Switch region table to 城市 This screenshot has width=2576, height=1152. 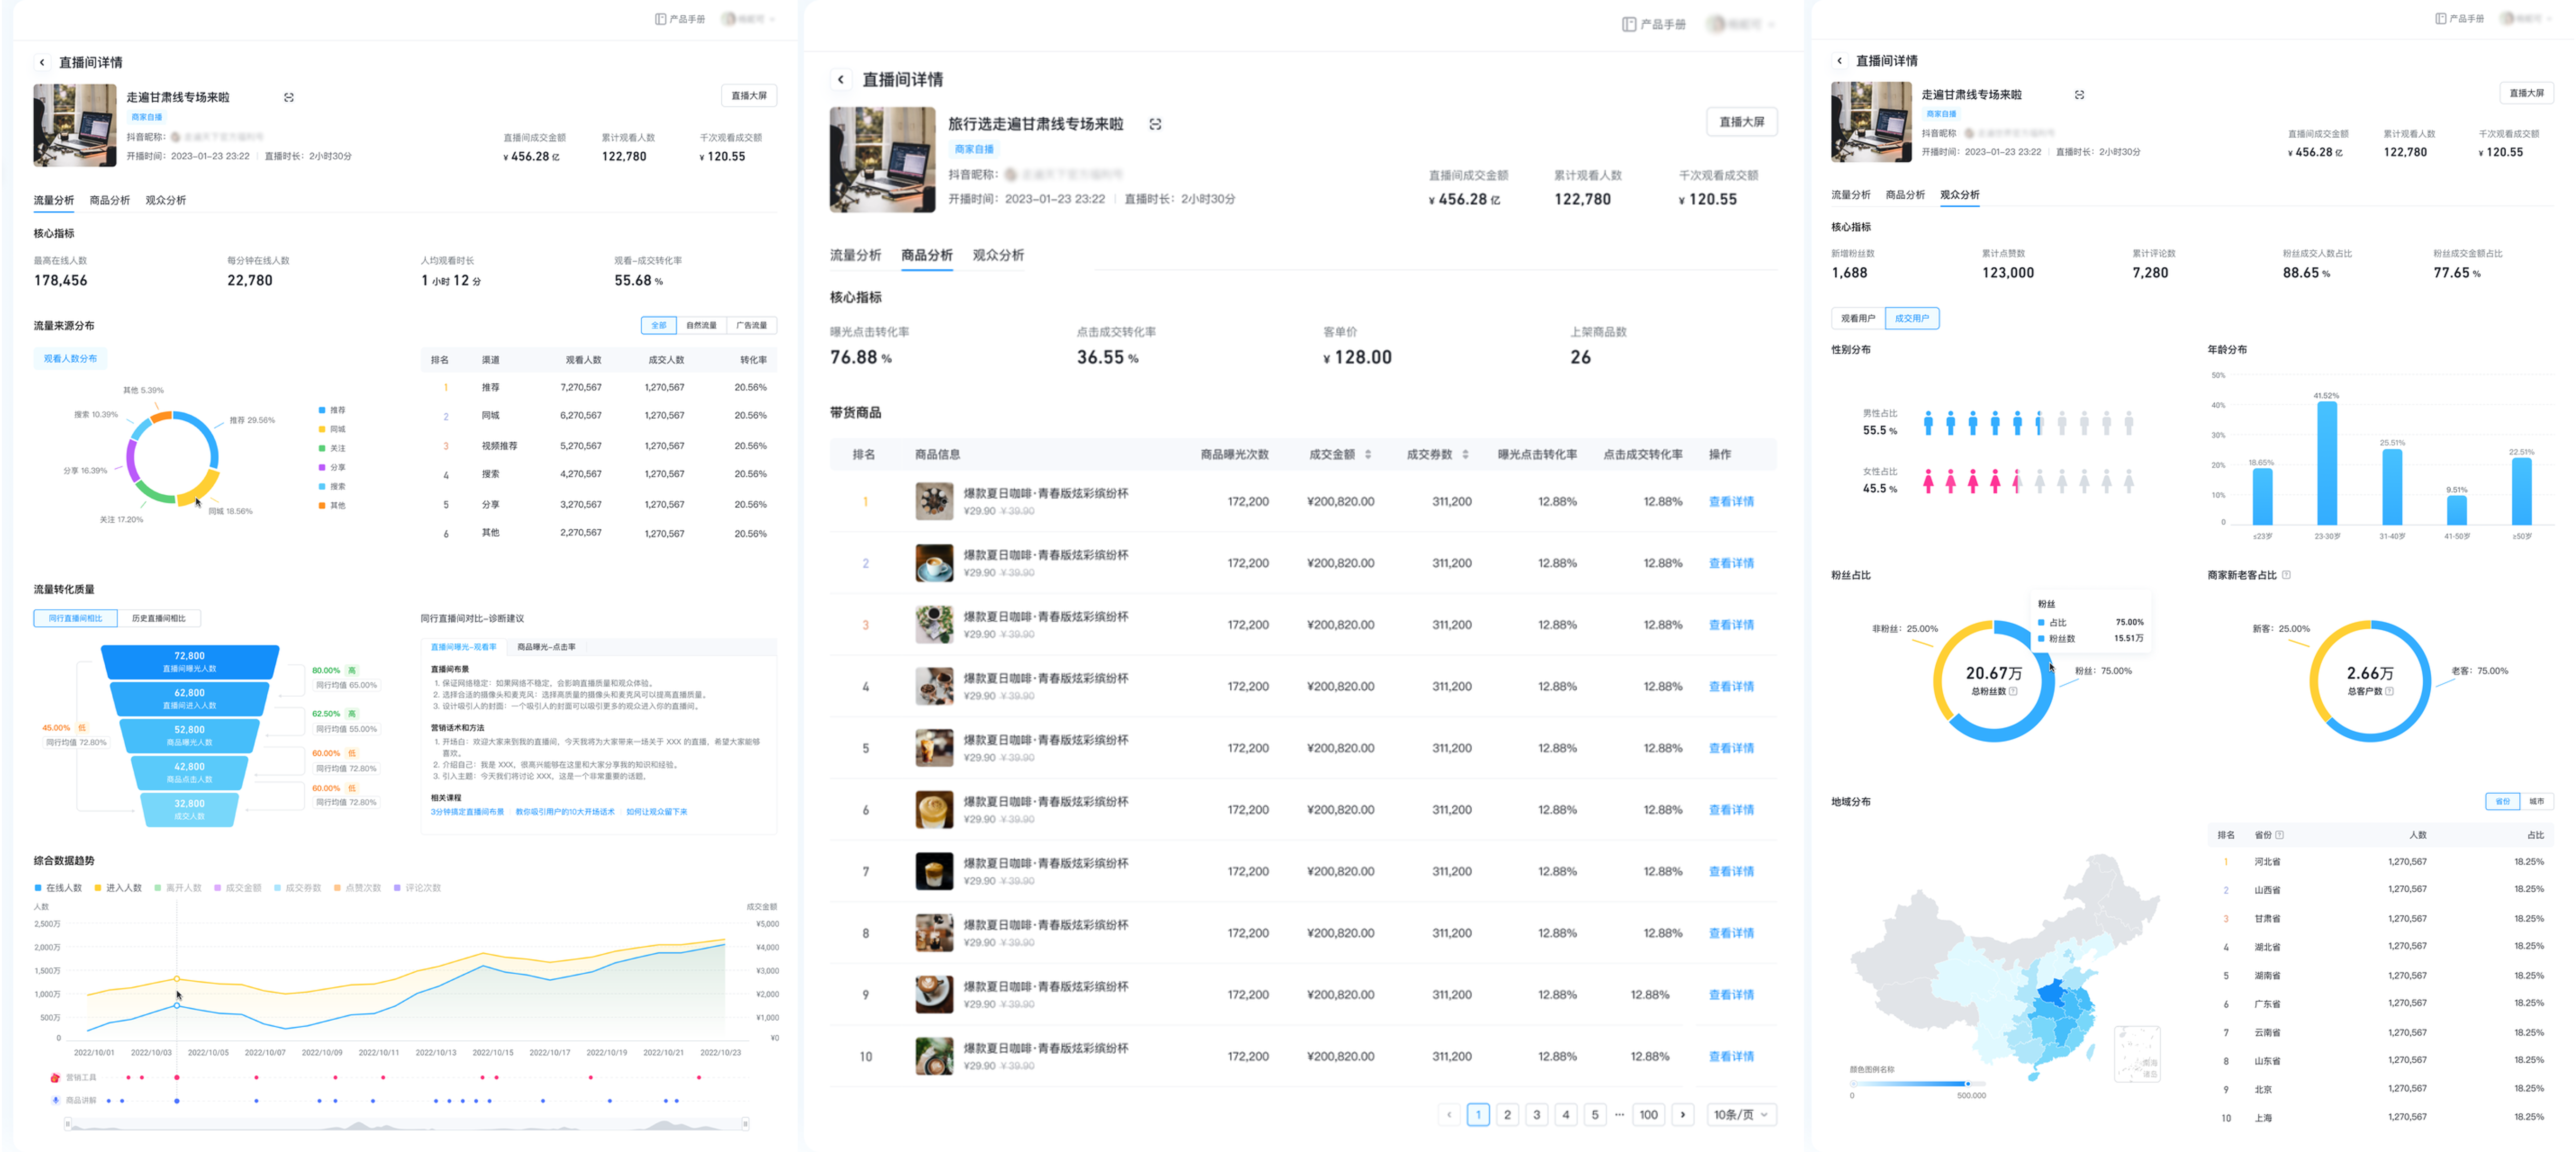2537,801
